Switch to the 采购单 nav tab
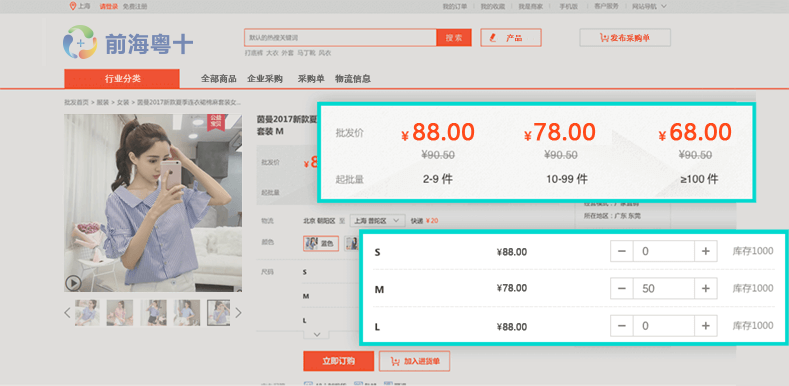This screenshot has width=789, height=386. point(311,79)
